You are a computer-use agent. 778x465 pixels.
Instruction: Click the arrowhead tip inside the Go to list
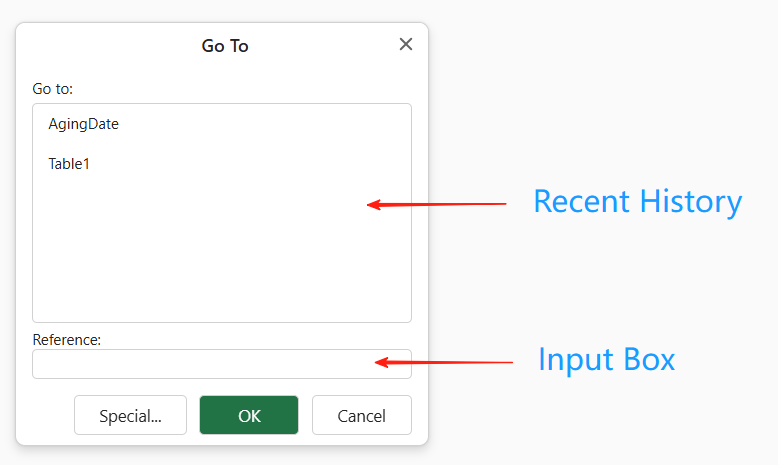tap(369, 204)
